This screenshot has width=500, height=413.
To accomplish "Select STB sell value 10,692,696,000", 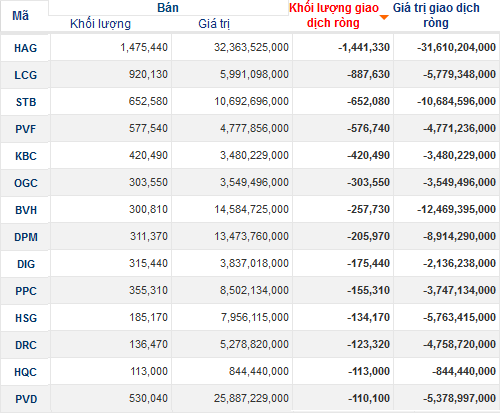I will click(x=251, y=101).
